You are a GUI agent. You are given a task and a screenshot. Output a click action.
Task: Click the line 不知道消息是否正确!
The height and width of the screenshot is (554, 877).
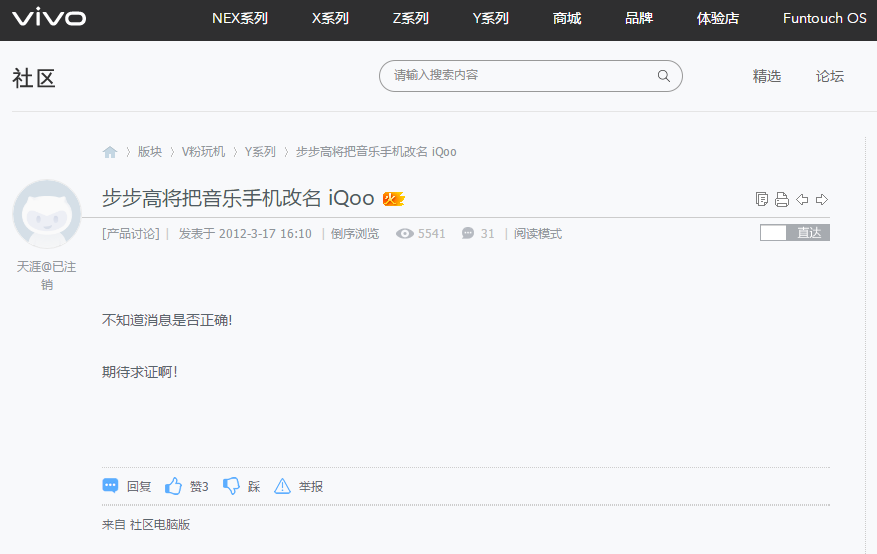(x=167, y=320)
